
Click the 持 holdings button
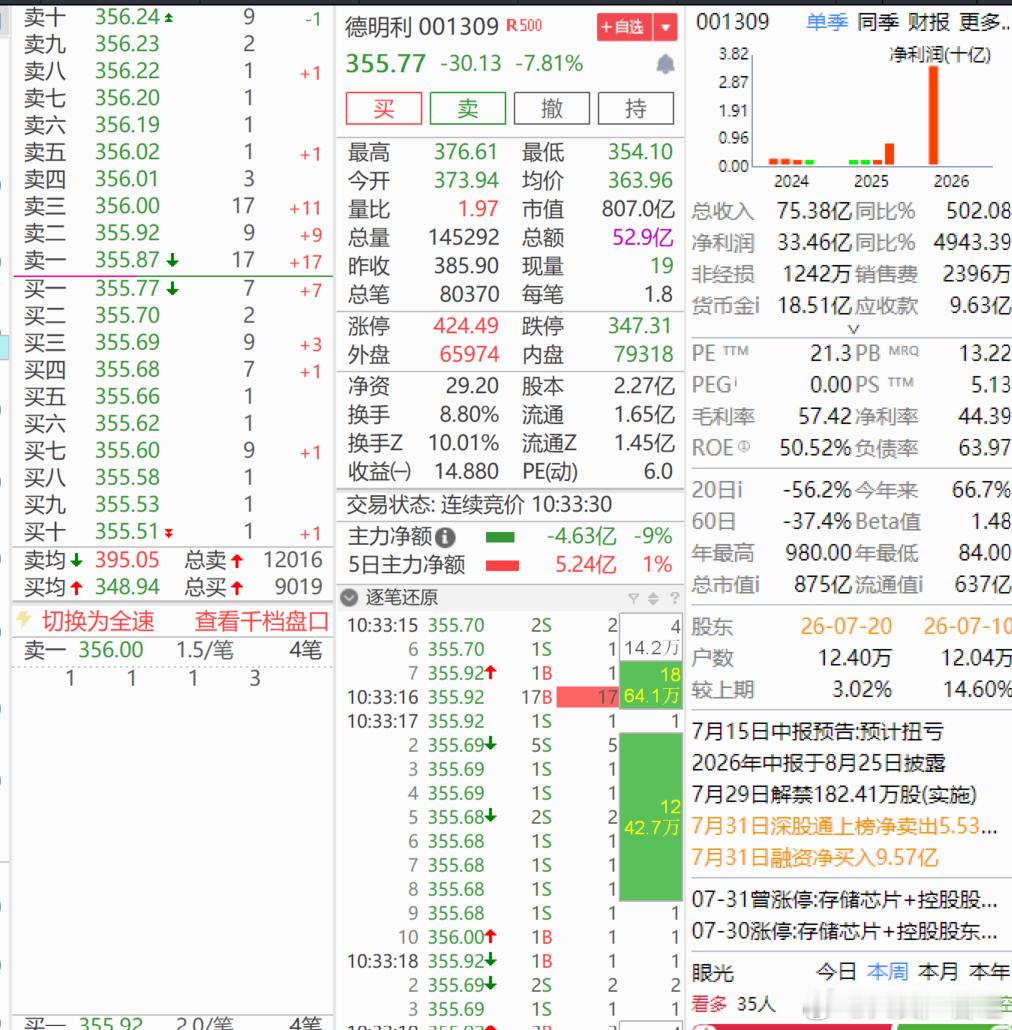[x=636, y=108]
